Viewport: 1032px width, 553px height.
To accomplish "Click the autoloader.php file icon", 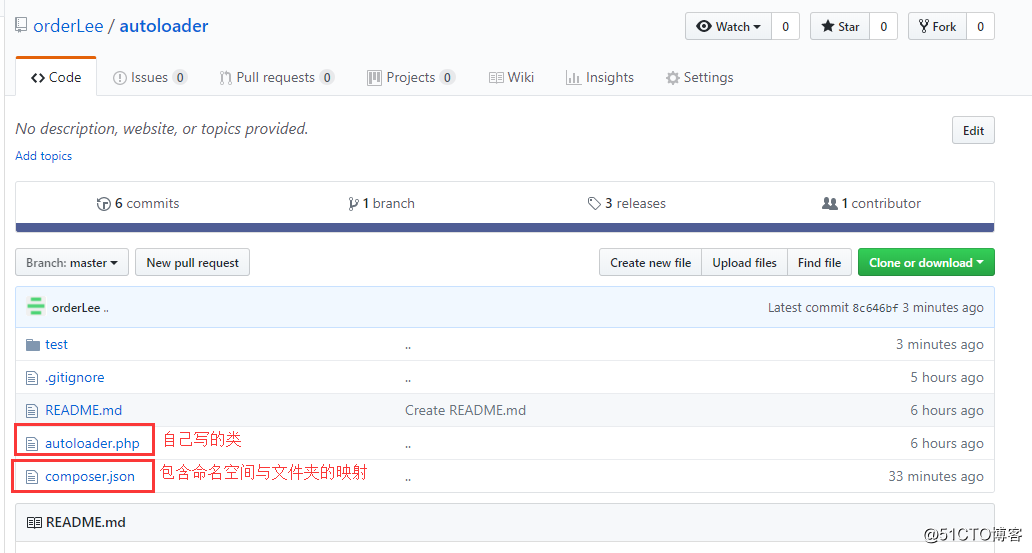I will [32, 444].
